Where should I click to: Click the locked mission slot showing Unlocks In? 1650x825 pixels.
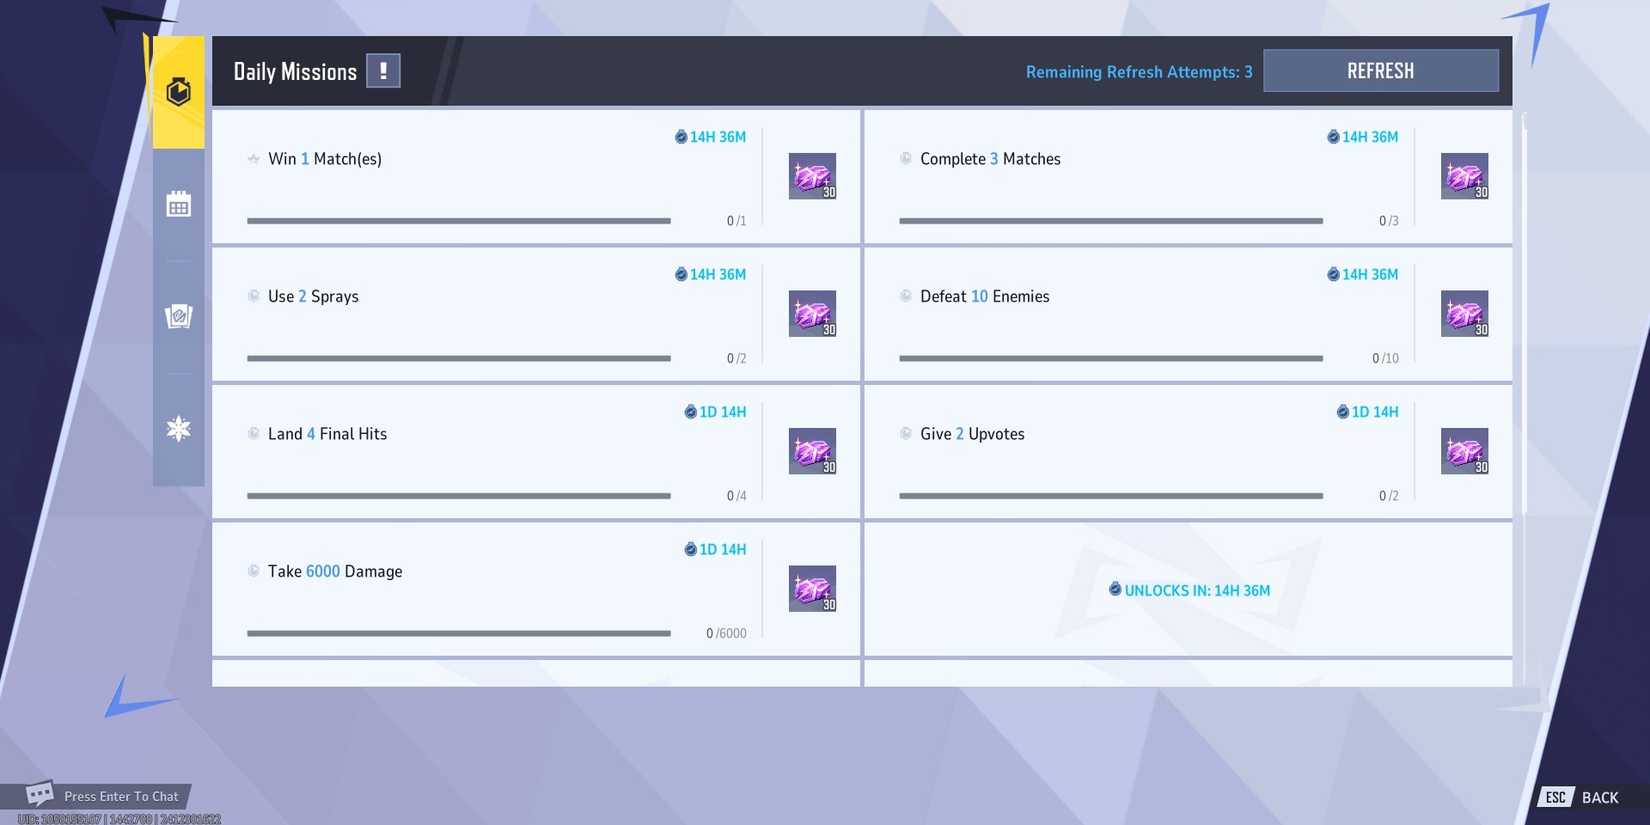[x=1188, y=589]
